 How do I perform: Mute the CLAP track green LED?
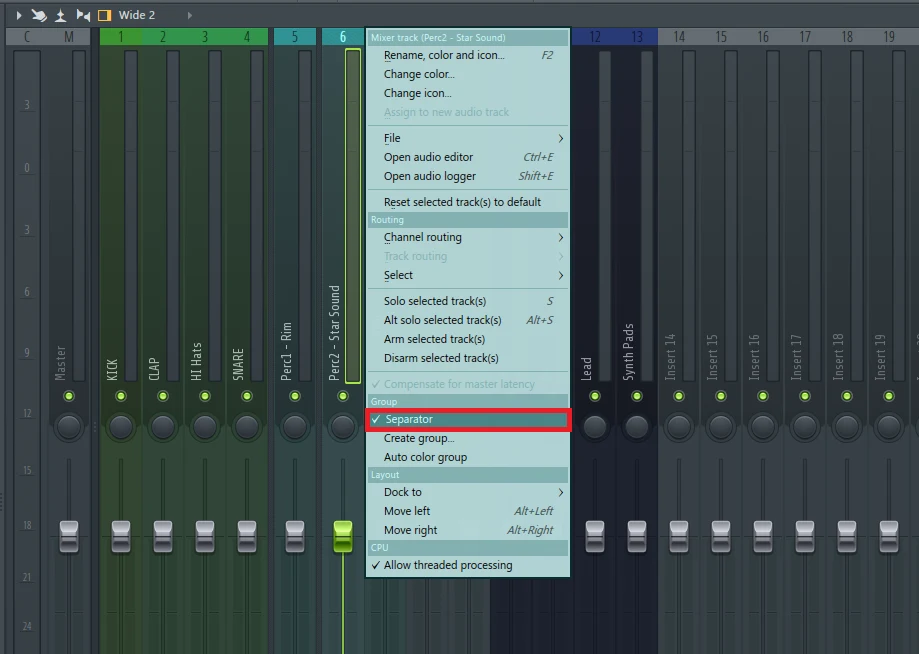(x=163, y=396)
